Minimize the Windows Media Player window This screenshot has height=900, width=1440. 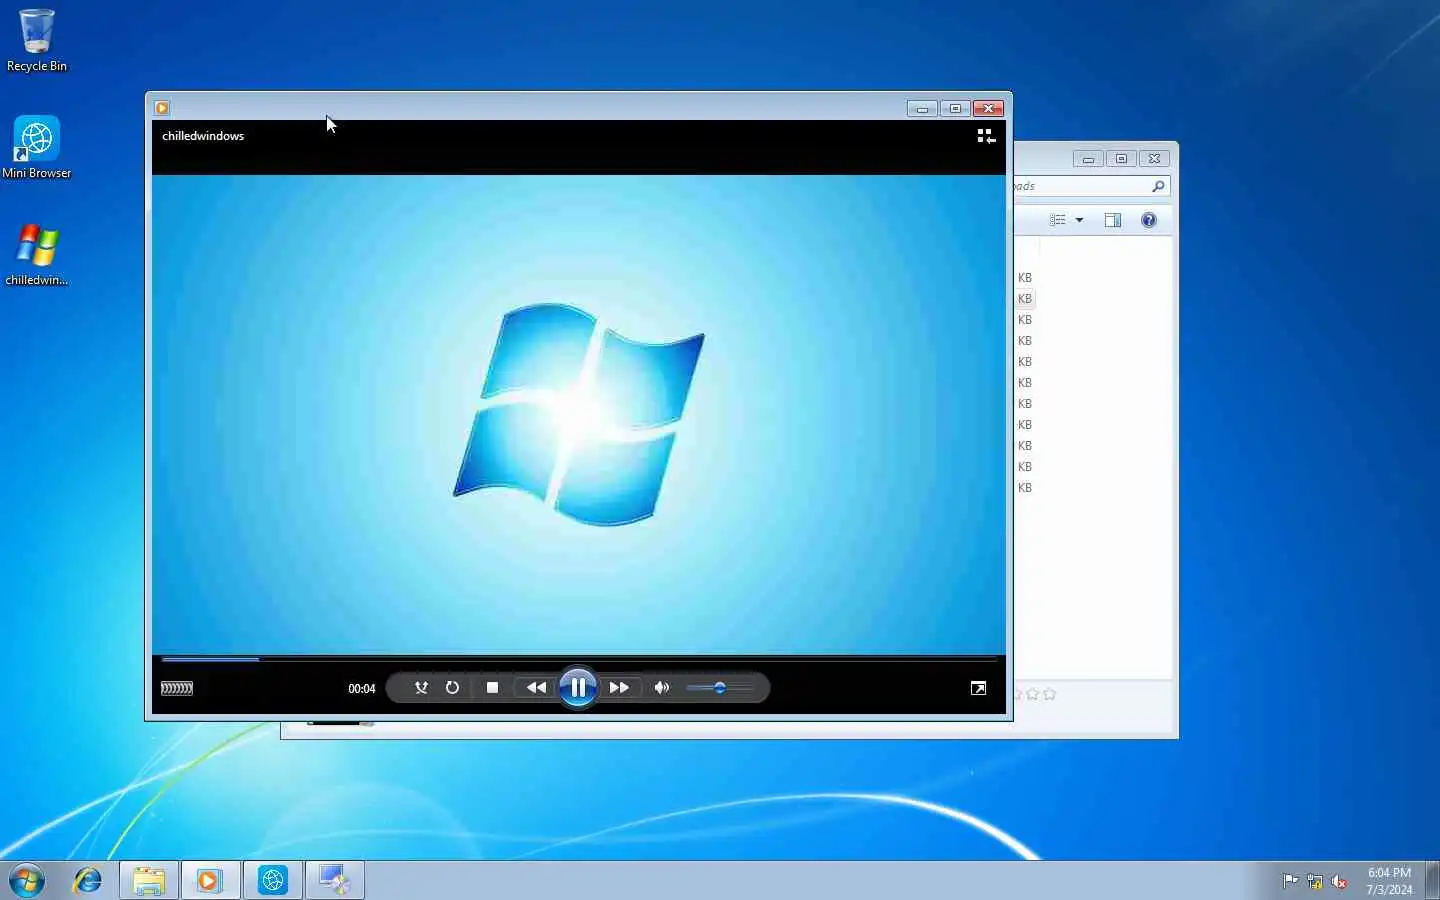[x=922, y=108]
